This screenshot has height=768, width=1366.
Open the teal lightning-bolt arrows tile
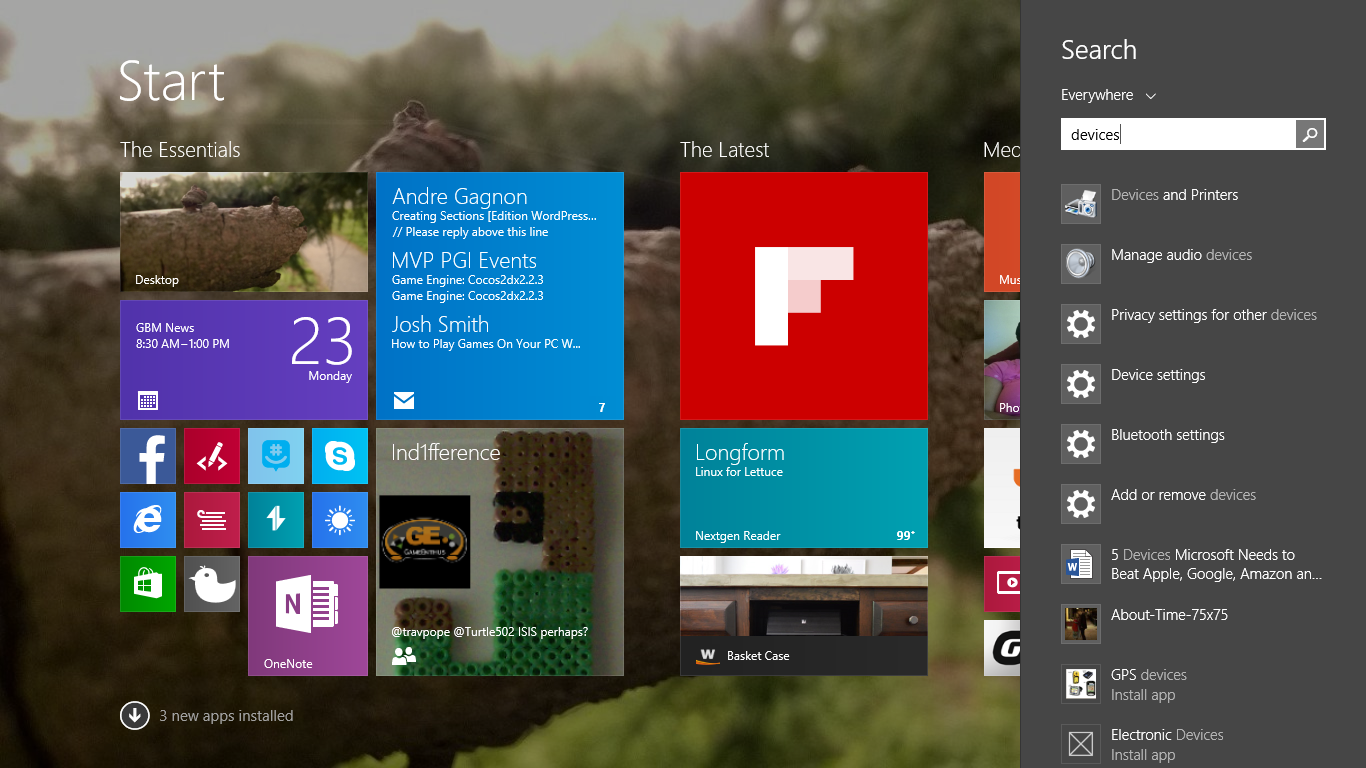[276, 520]
